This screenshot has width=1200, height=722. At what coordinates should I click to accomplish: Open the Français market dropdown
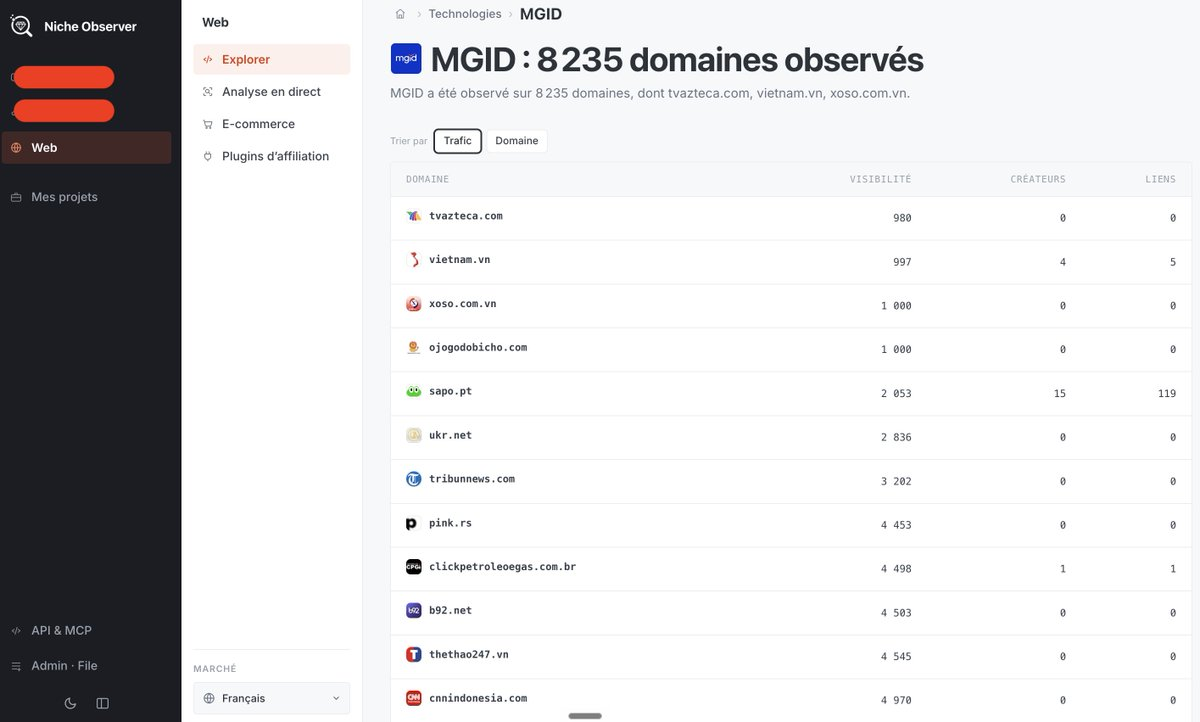(x=272, y=698)
